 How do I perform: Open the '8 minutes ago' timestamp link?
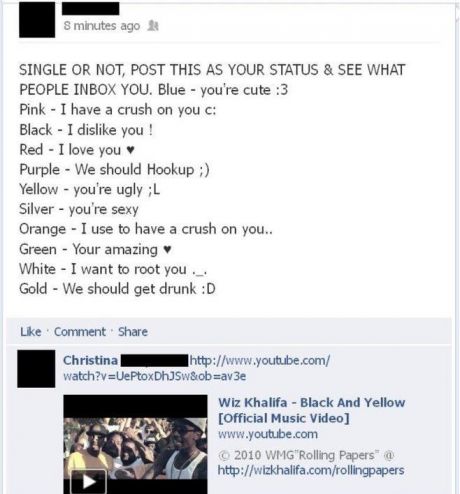pyautogui.click(x=102, y=26)
